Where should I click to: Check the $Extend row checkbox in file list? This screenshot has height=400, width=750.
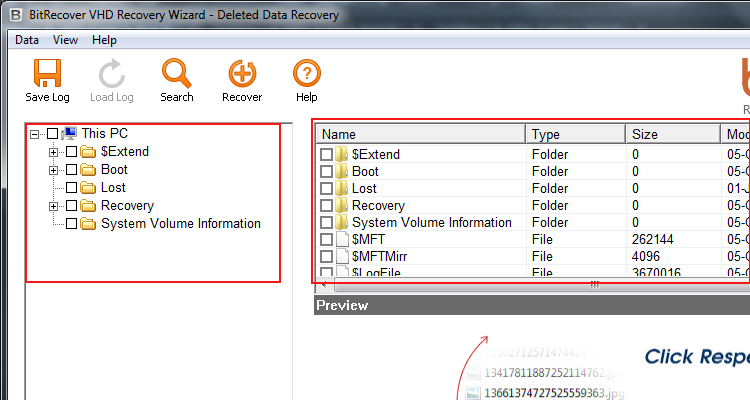tap(326, 154)
